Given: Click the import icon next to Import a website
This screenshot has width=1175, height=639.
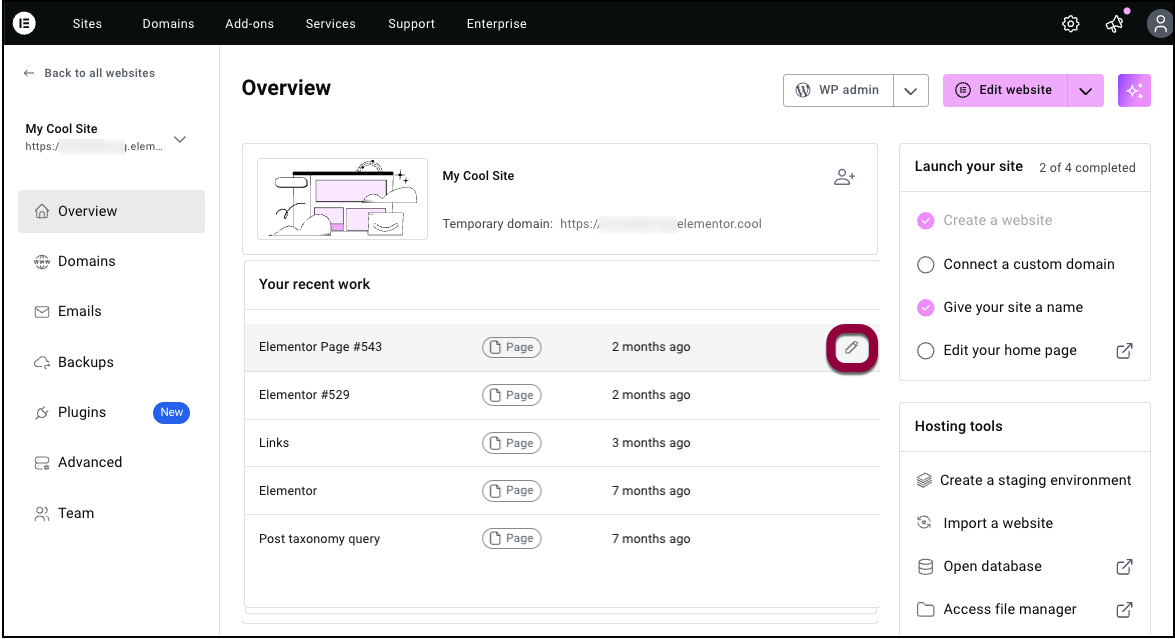Looking at the screenshot, I should click(924, 523).
